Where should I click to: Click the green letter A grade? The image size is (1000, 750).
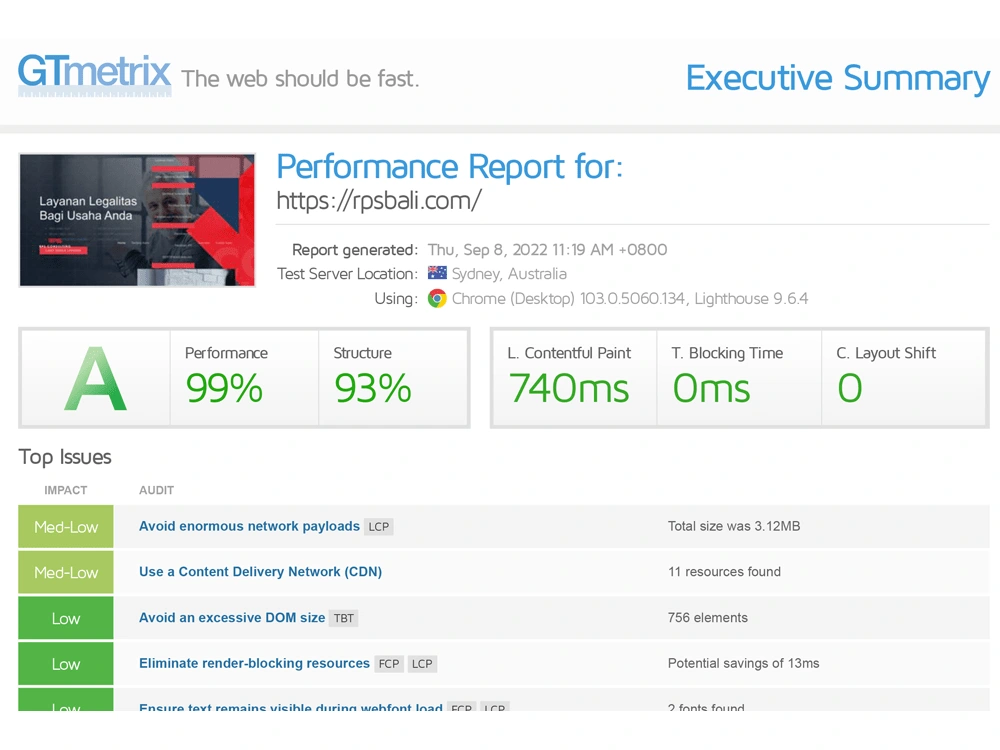(x=93, y=378)
